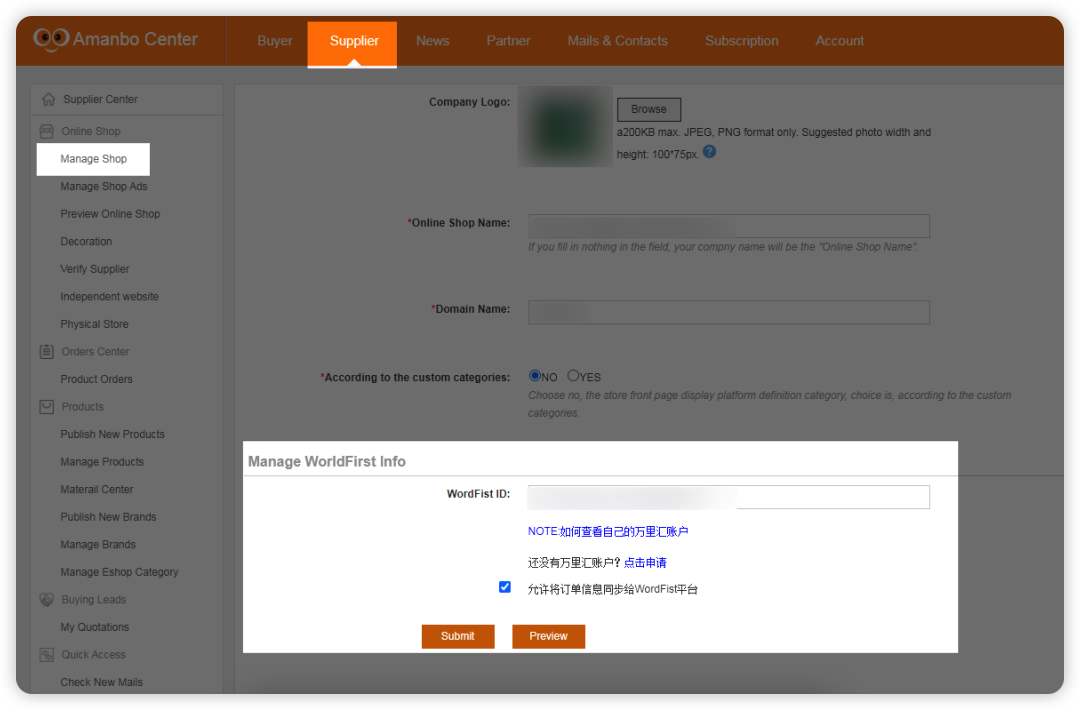Click the Online Shop store icon
The width and height of the screenshot is (1080, 710).
coord(47,132)
